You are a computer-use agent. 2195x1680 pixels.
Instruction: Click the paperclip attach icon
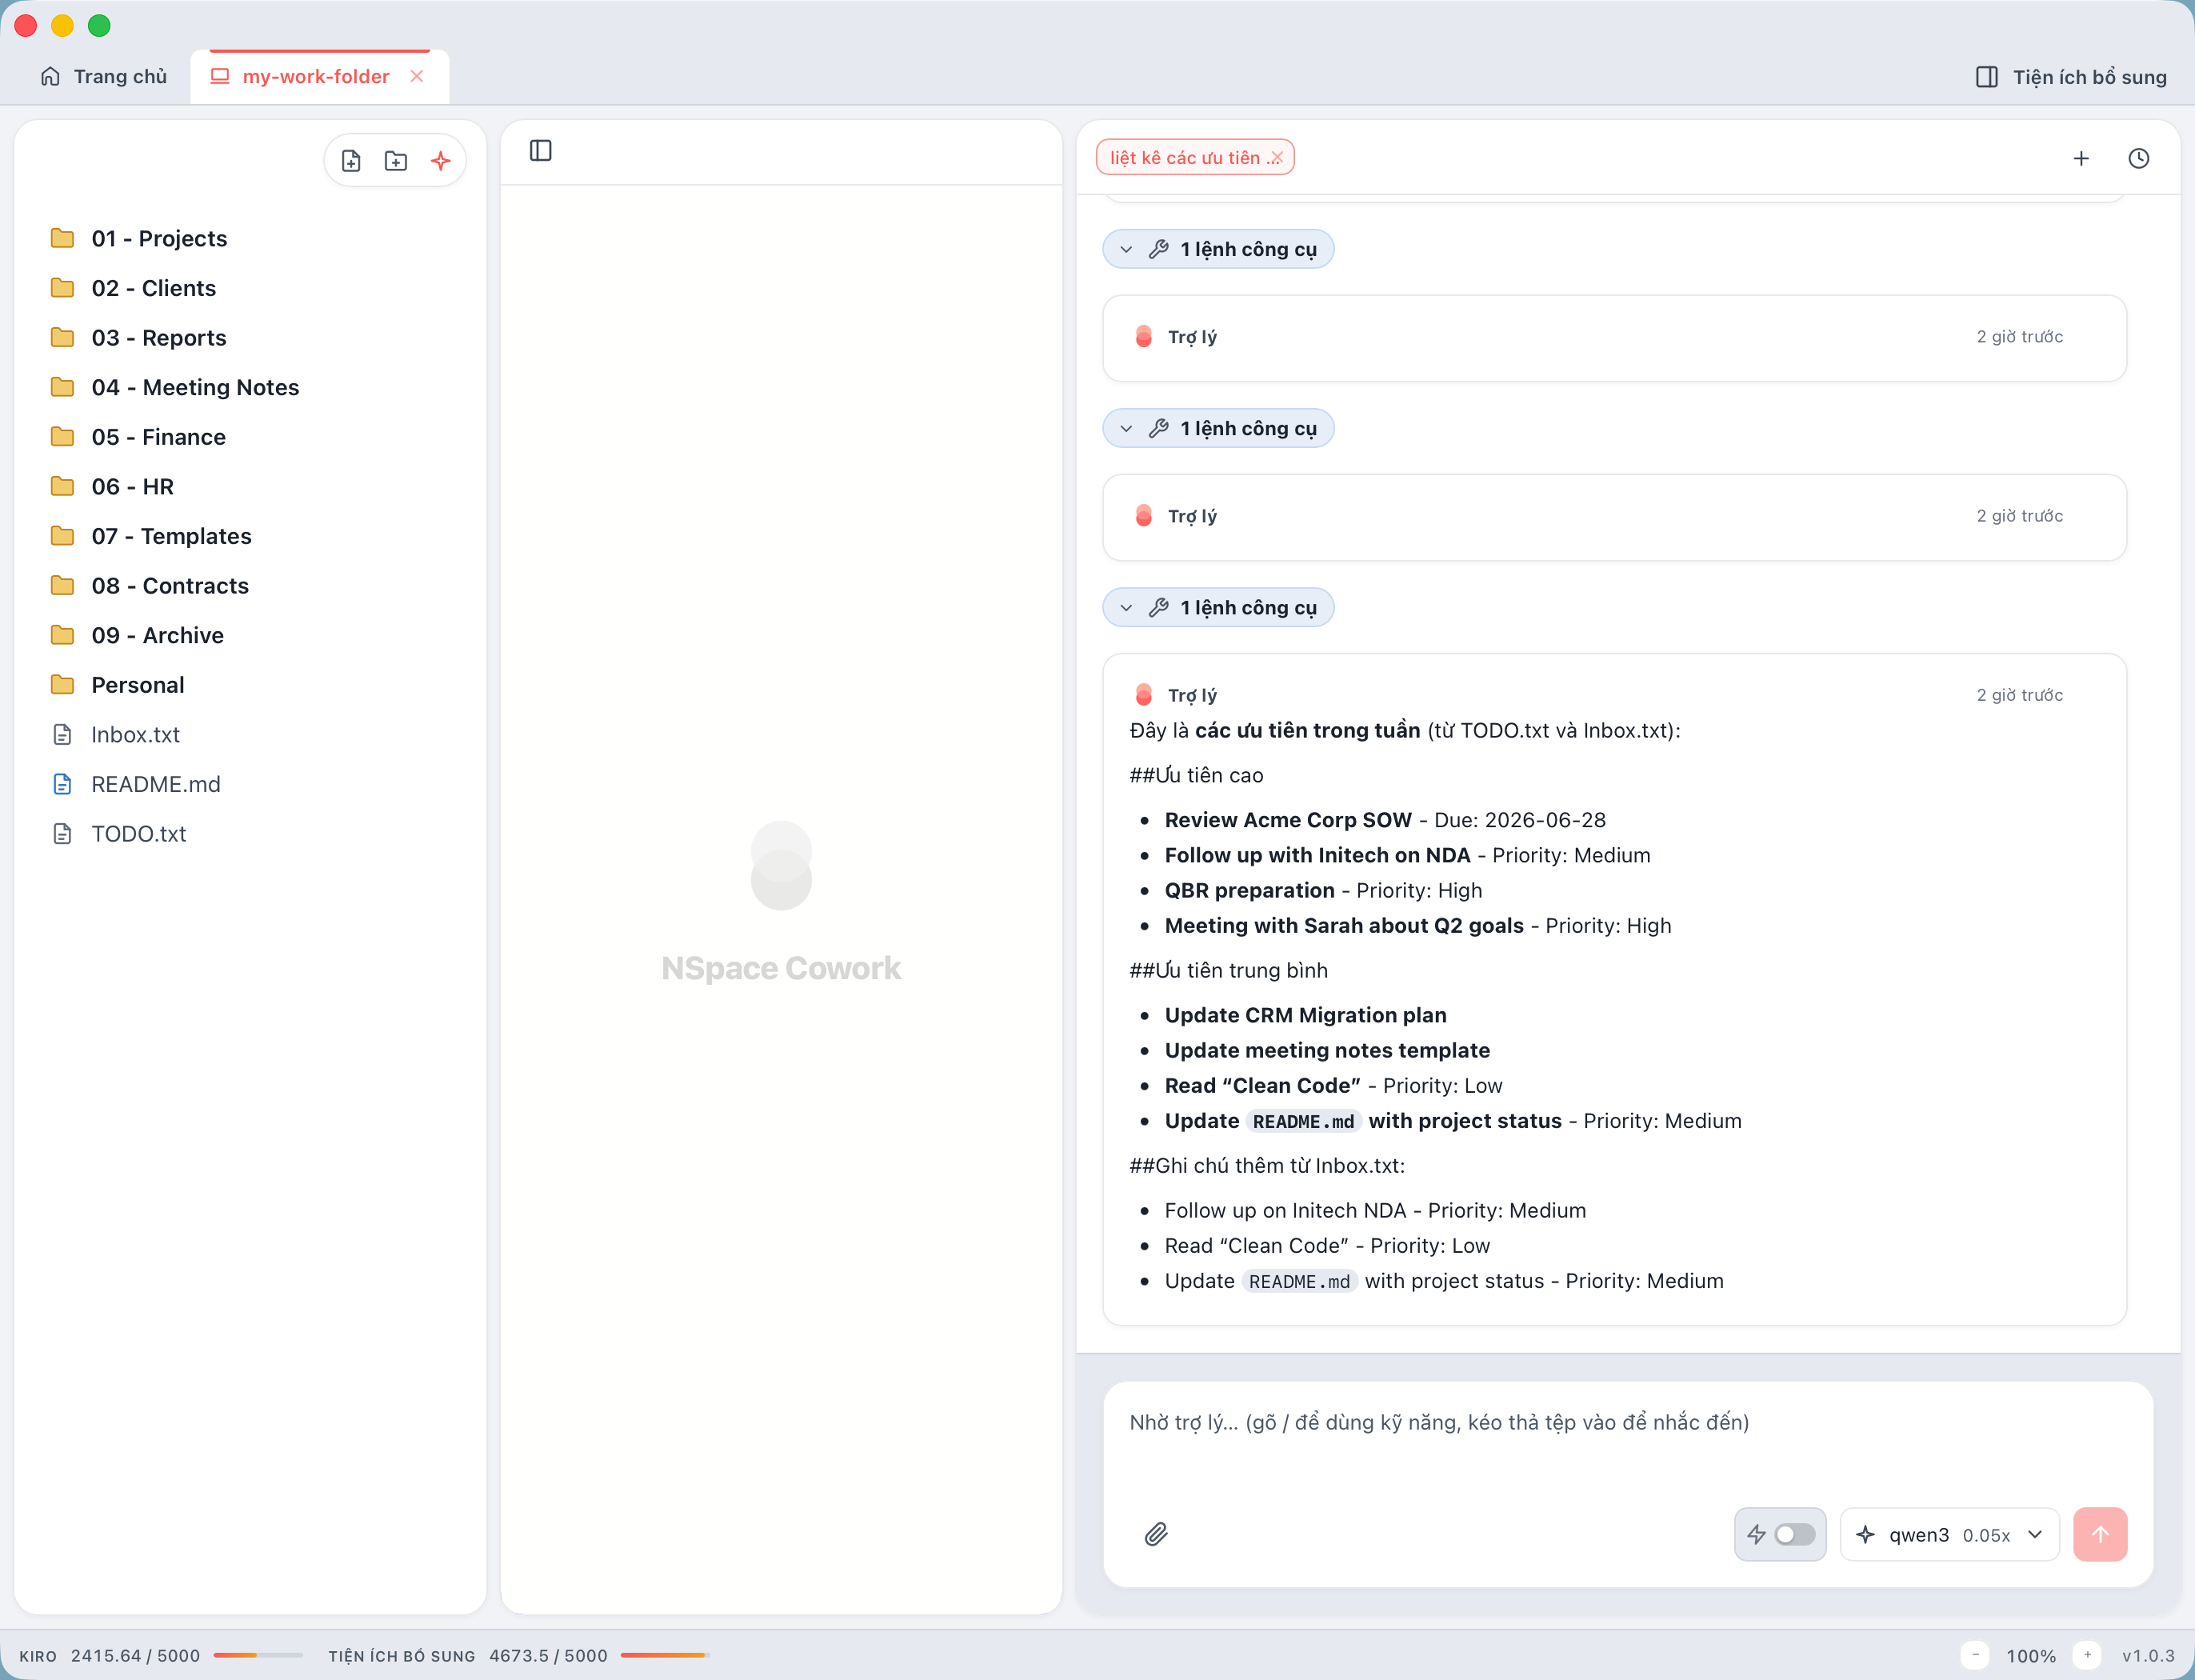[x=1156, y=1534]
